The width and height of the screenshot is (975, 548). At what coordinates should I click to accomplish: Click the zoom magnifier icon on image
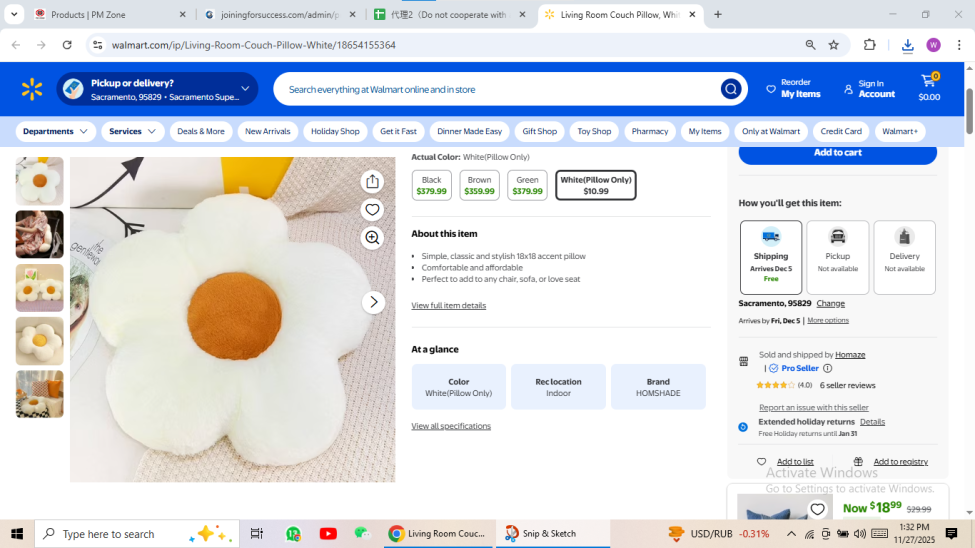coord(372,237)
